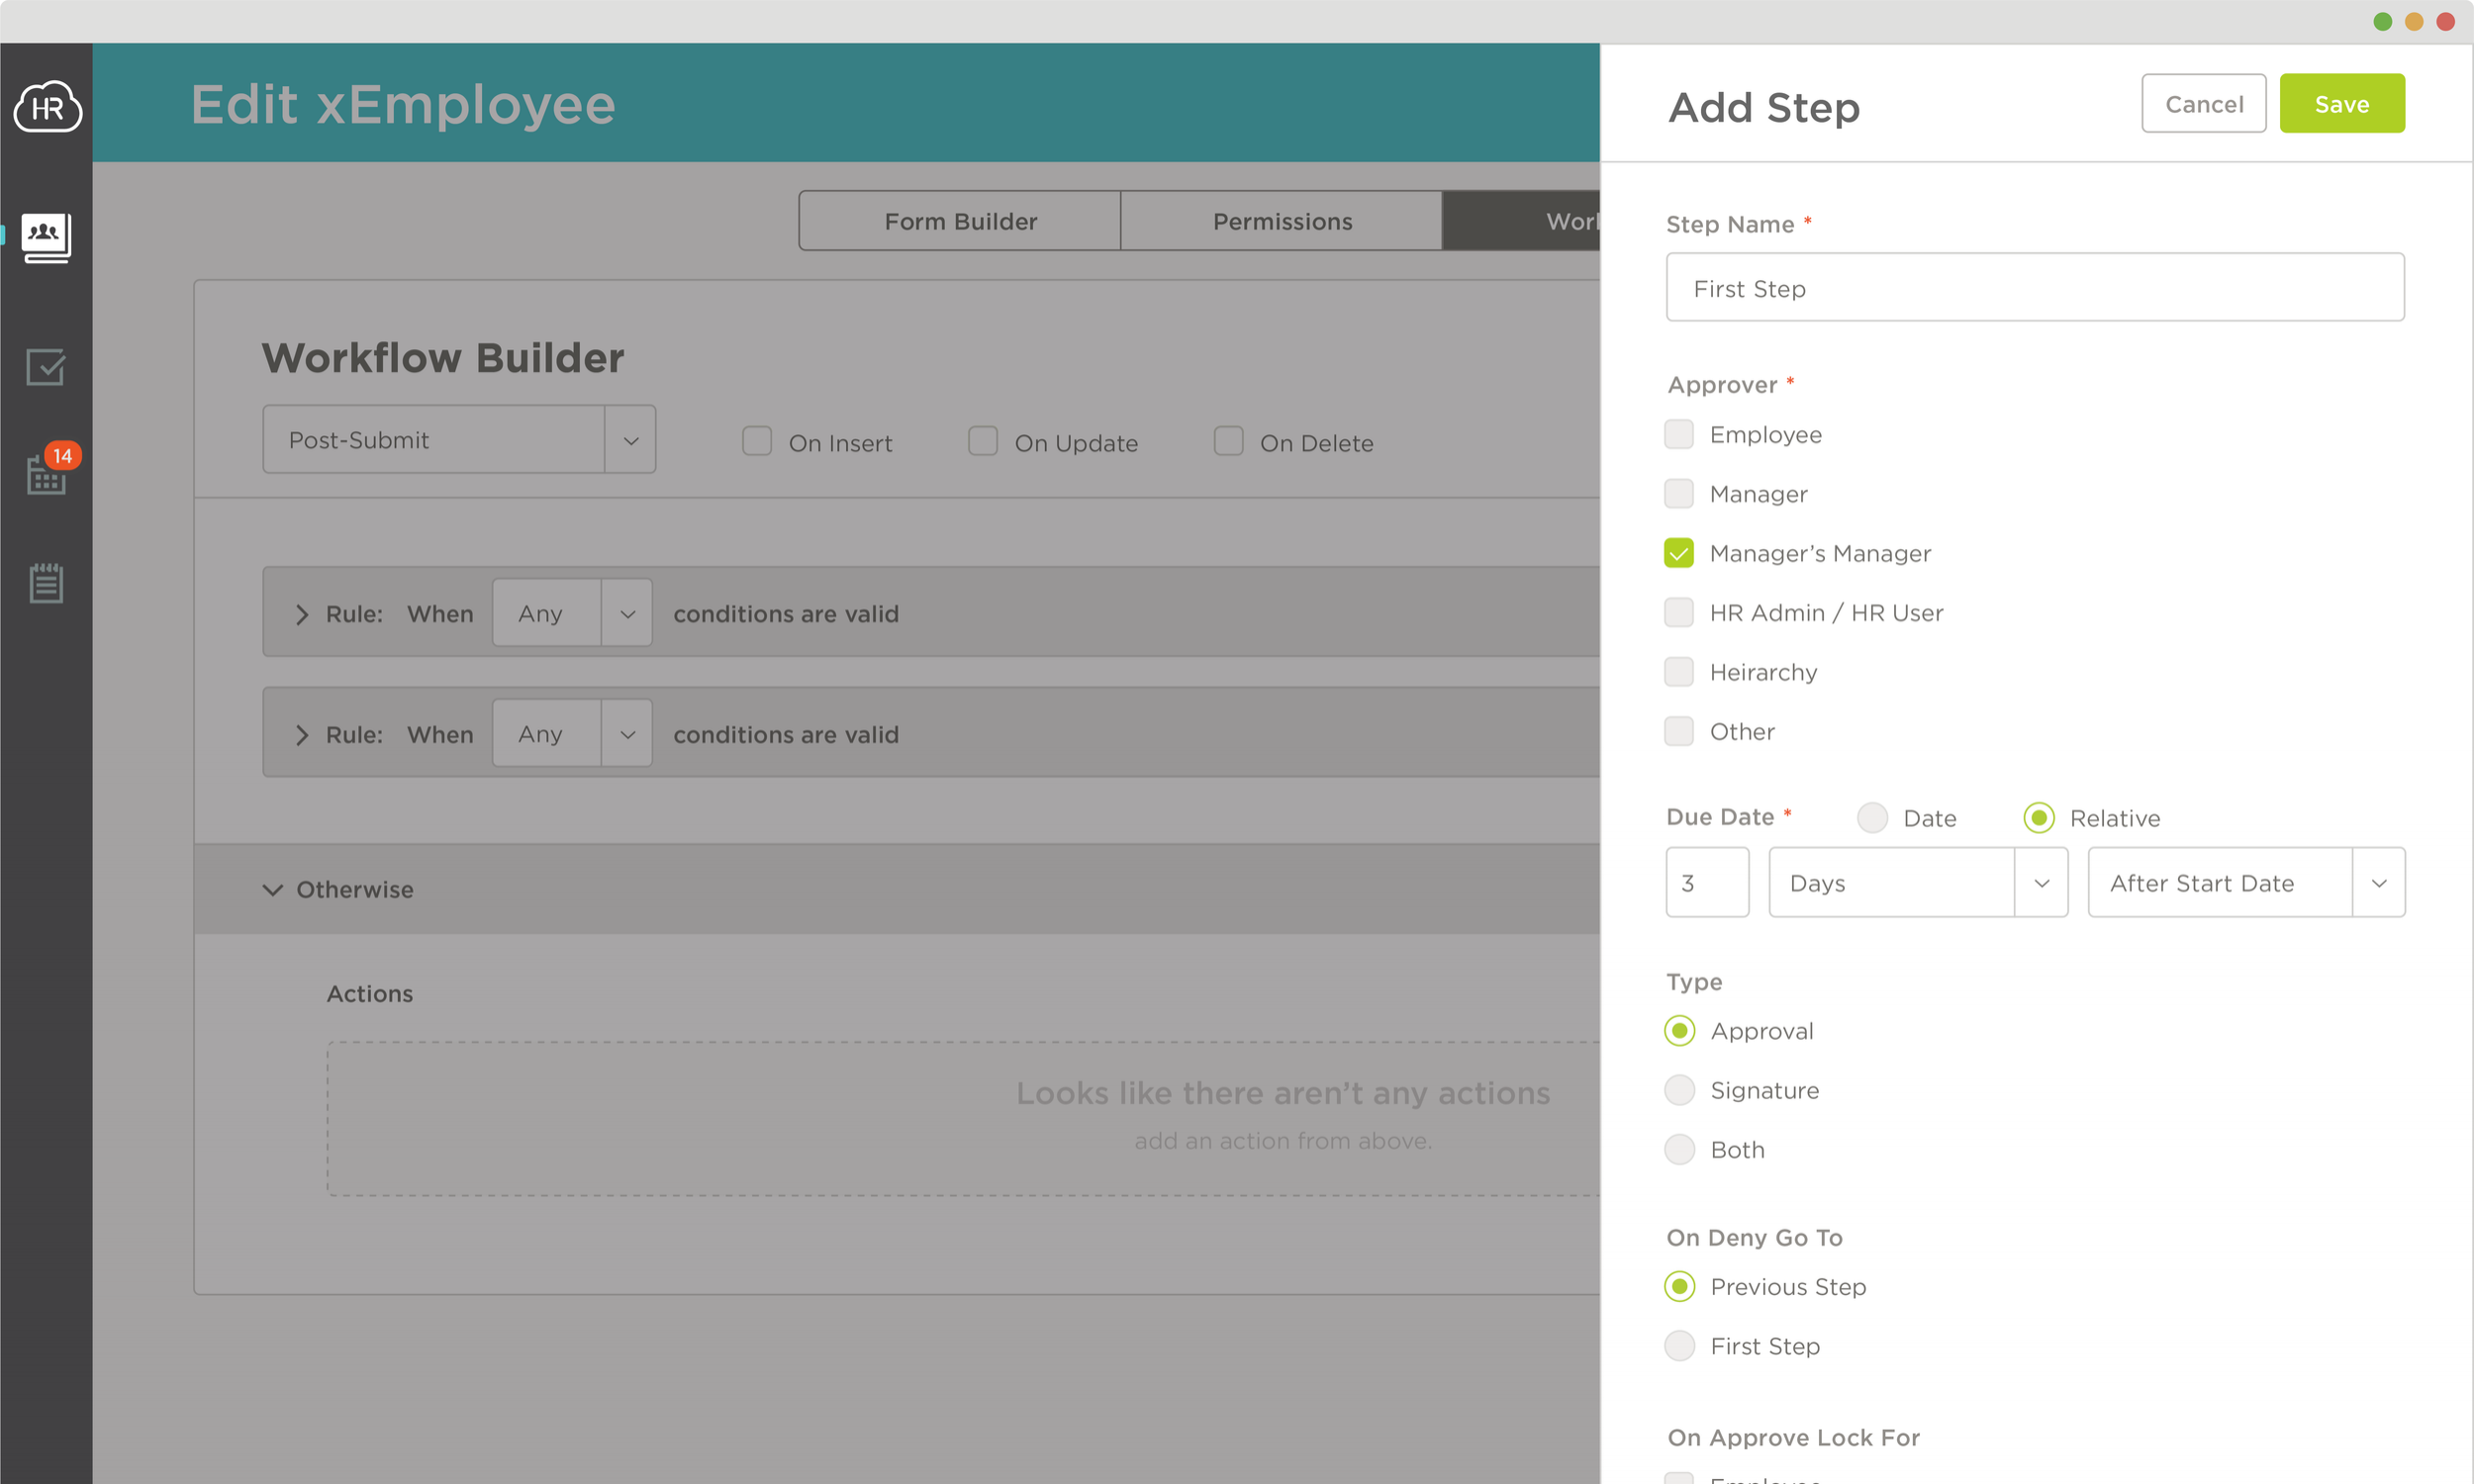
Task: Click the due date number field
Action: point(1707,882)
